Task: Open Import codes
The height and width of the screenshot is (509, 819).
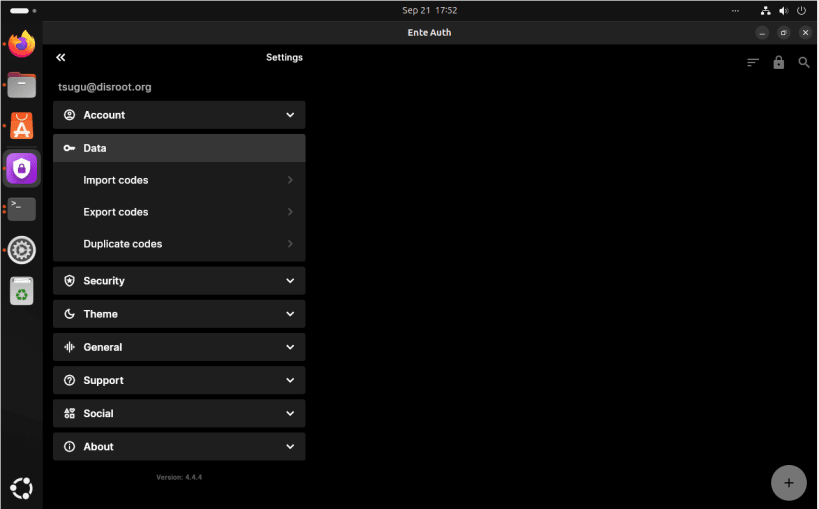Action: point(179,180)
